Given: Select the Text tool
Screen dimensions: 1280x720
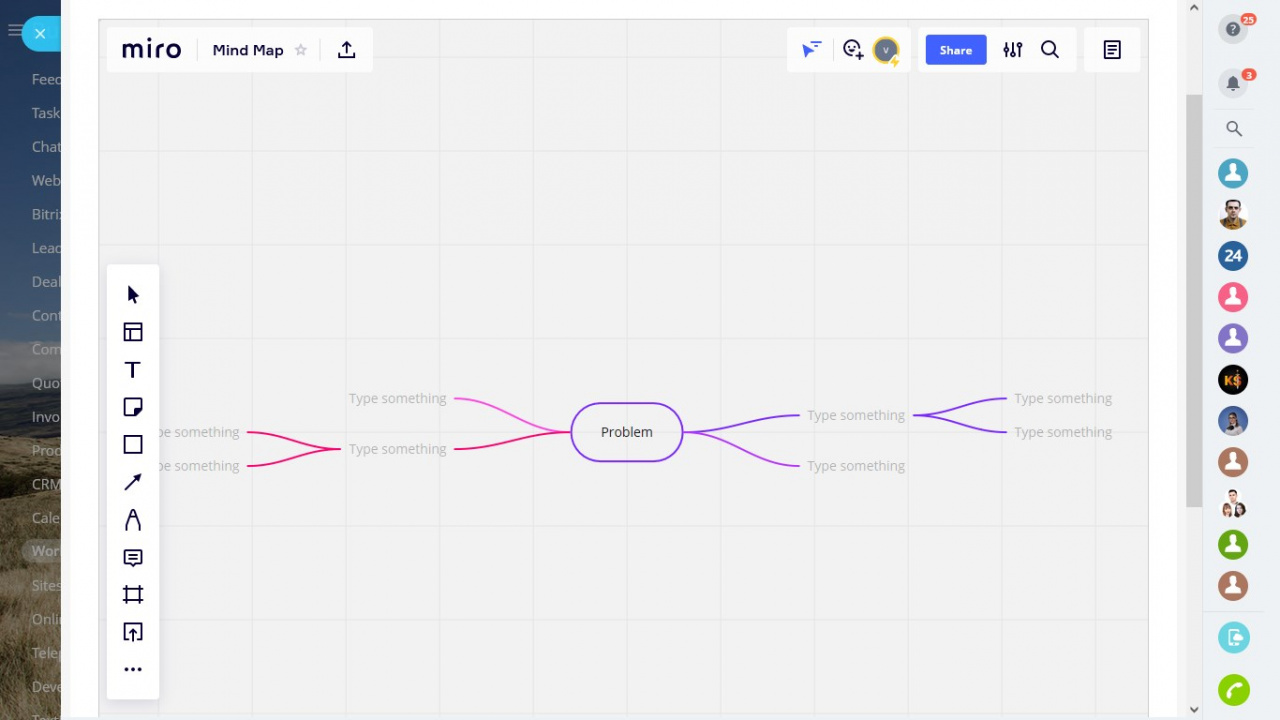Looking at the screenshot, I should click(133, 370).
